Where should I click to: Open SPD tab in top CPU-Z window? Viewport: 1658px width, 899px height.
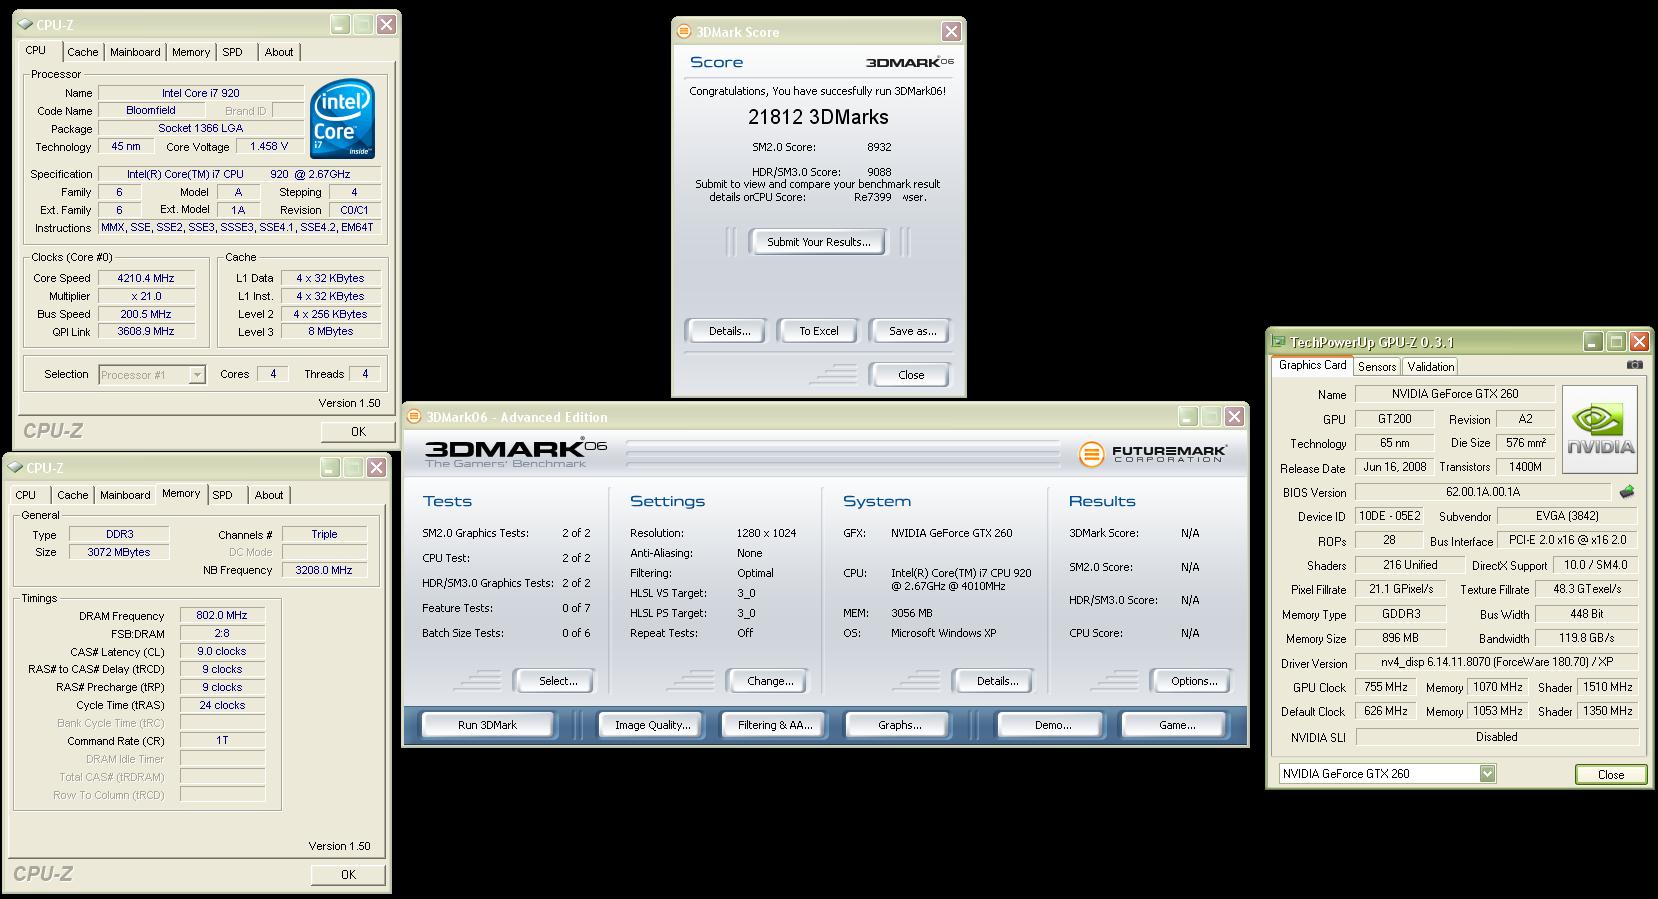pyautogui.click(x=232, y=52)
